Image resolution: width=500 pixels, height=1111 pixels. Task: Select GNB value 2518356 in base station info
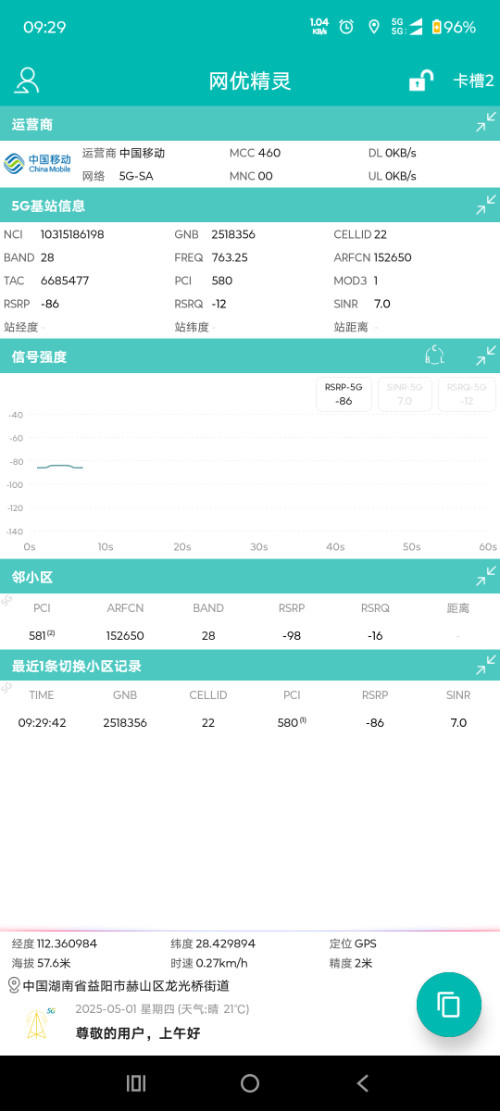[x=233, y=235]
